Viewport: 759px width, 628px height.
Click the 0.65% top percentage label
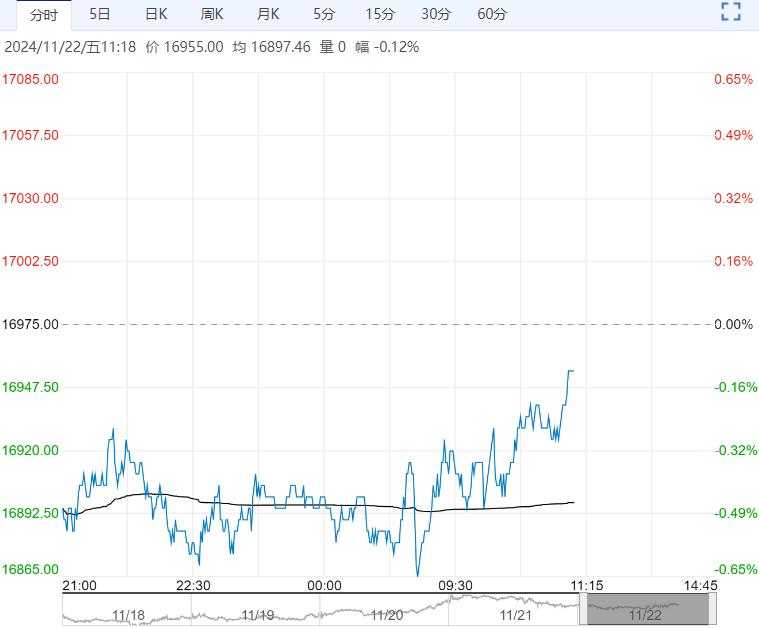tap(732, 79)
